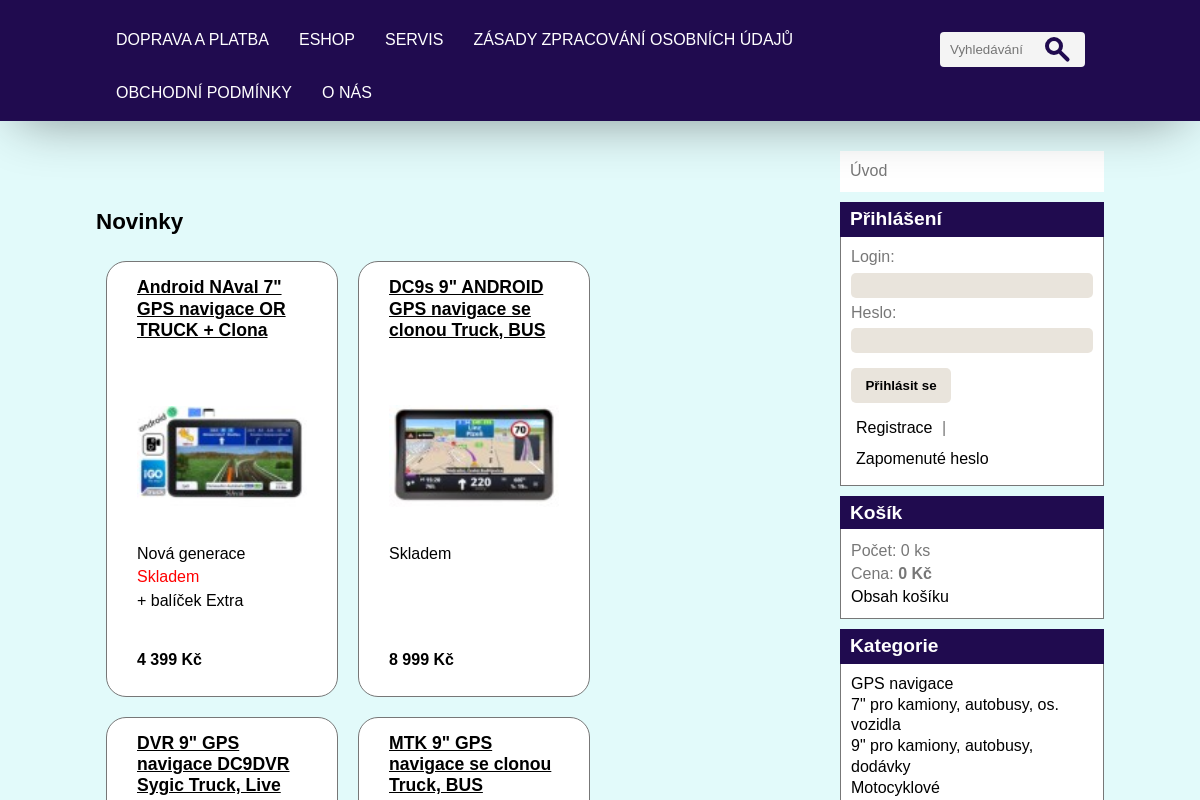Select GPS navigace category
1200x800 pixels.
point(901,684)
